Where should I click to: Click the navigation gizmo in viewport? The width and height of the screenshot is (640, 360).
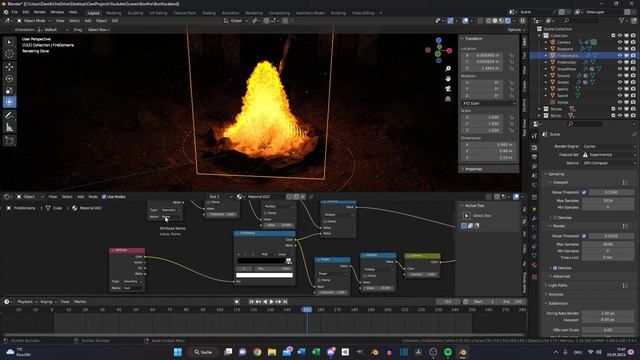438,51
